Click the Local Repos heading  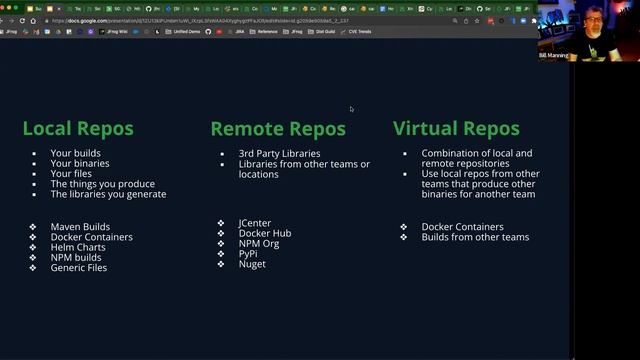78,128
